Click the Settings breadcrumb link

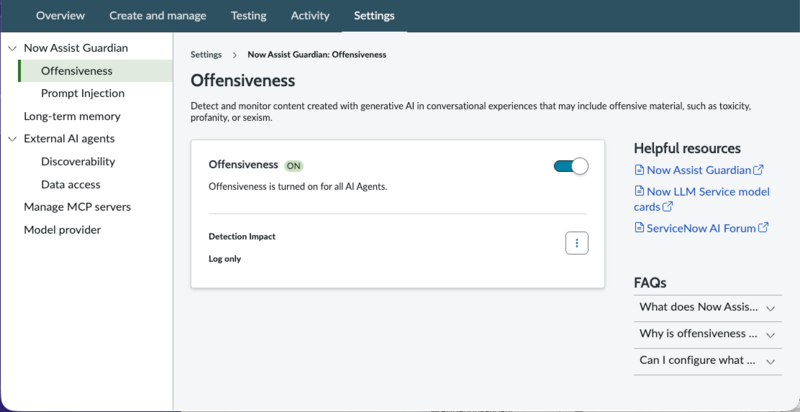pos(206,55)
